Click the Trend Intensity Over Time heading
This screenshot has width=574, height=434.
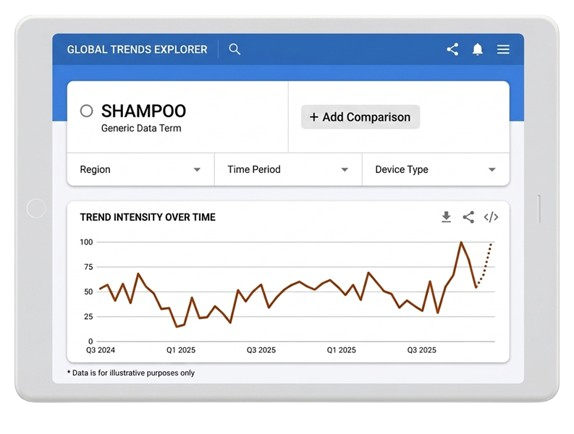pyautogui.click(x=148, y=217)
